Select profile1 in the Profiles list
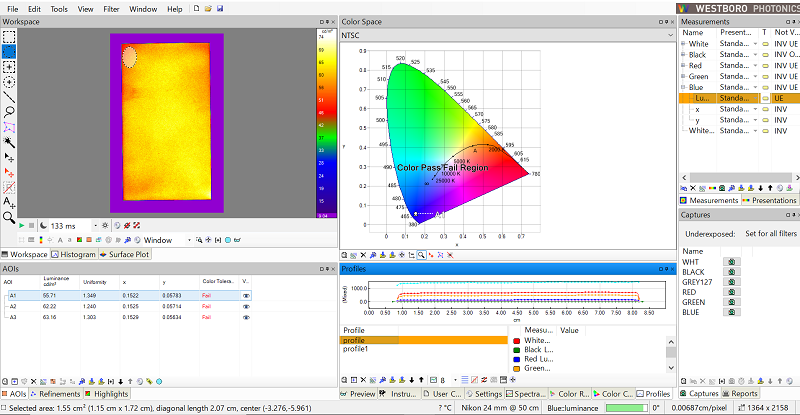Screen dimensions: 800x415 click(423, 349)
